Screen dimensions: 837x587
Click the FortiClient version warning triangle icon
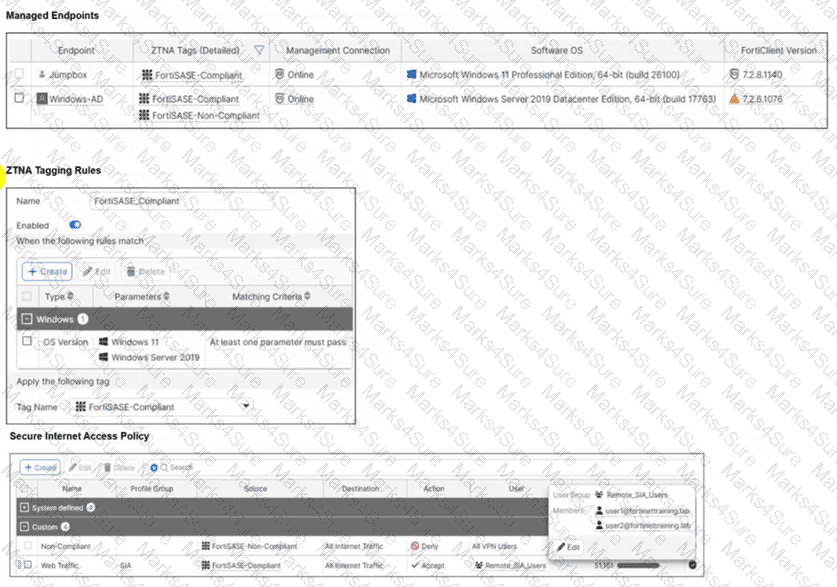pos(734,99)
